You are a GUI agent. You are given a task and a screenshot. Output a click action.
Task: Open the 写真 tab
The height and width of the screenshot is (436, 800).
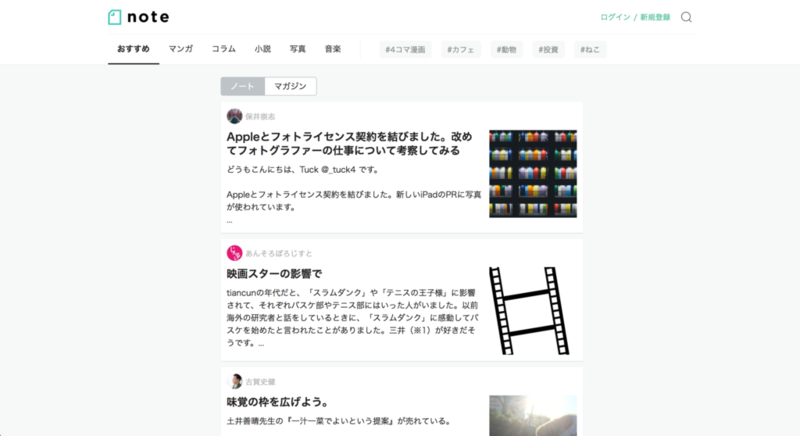click(x=297, y=49)
